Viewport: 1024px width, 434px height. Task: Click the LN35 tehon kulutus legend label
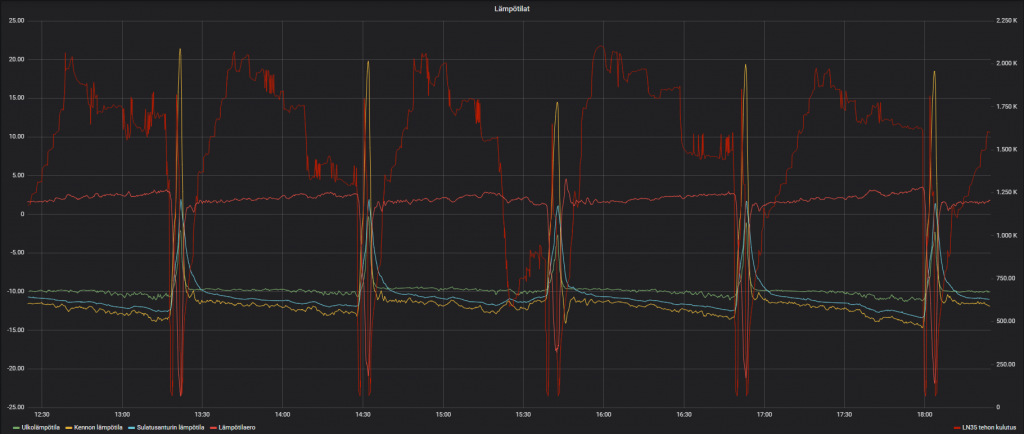pyautogui.click(x=988, y=428)
